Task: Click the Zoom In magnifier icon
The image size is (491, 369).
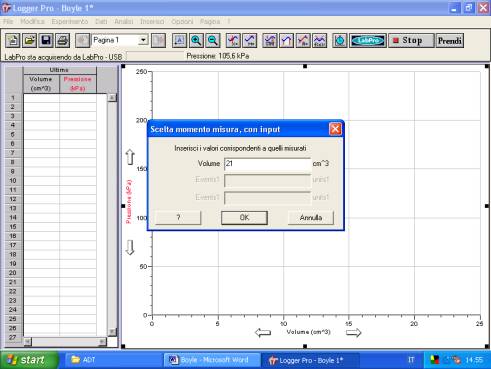Action: (x=196, y=41)
